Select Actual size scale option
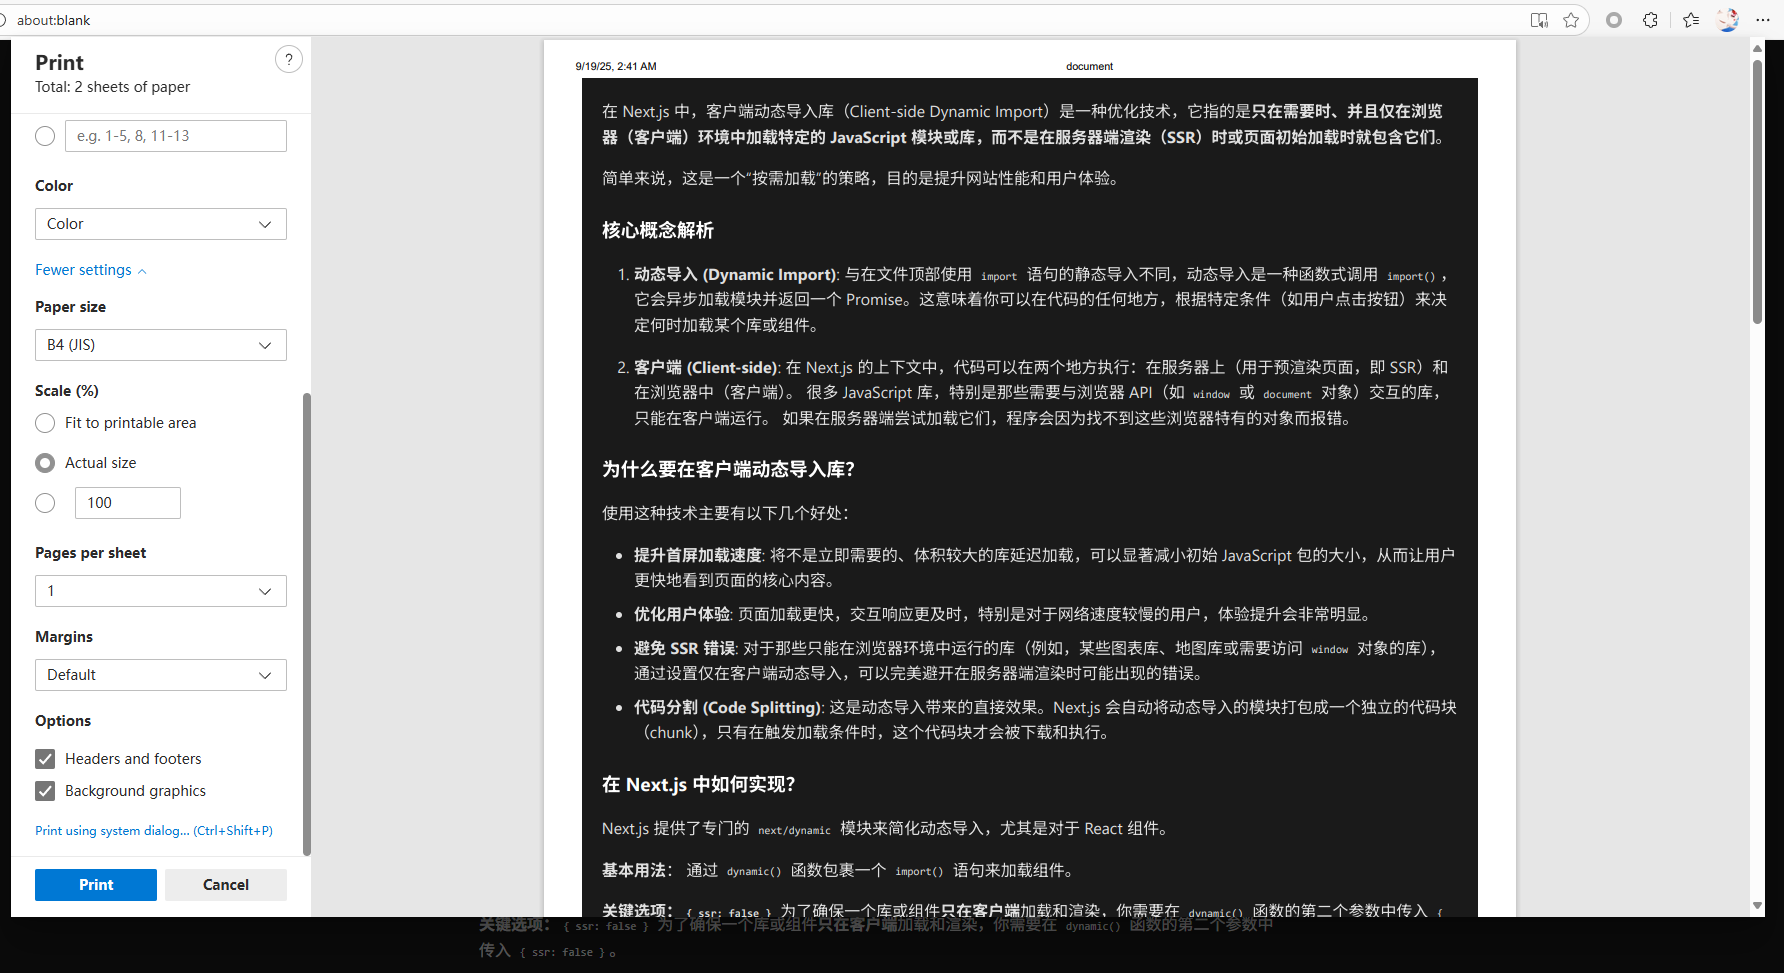The width and height of the screenshot is (1784, 973). (45, 463)
